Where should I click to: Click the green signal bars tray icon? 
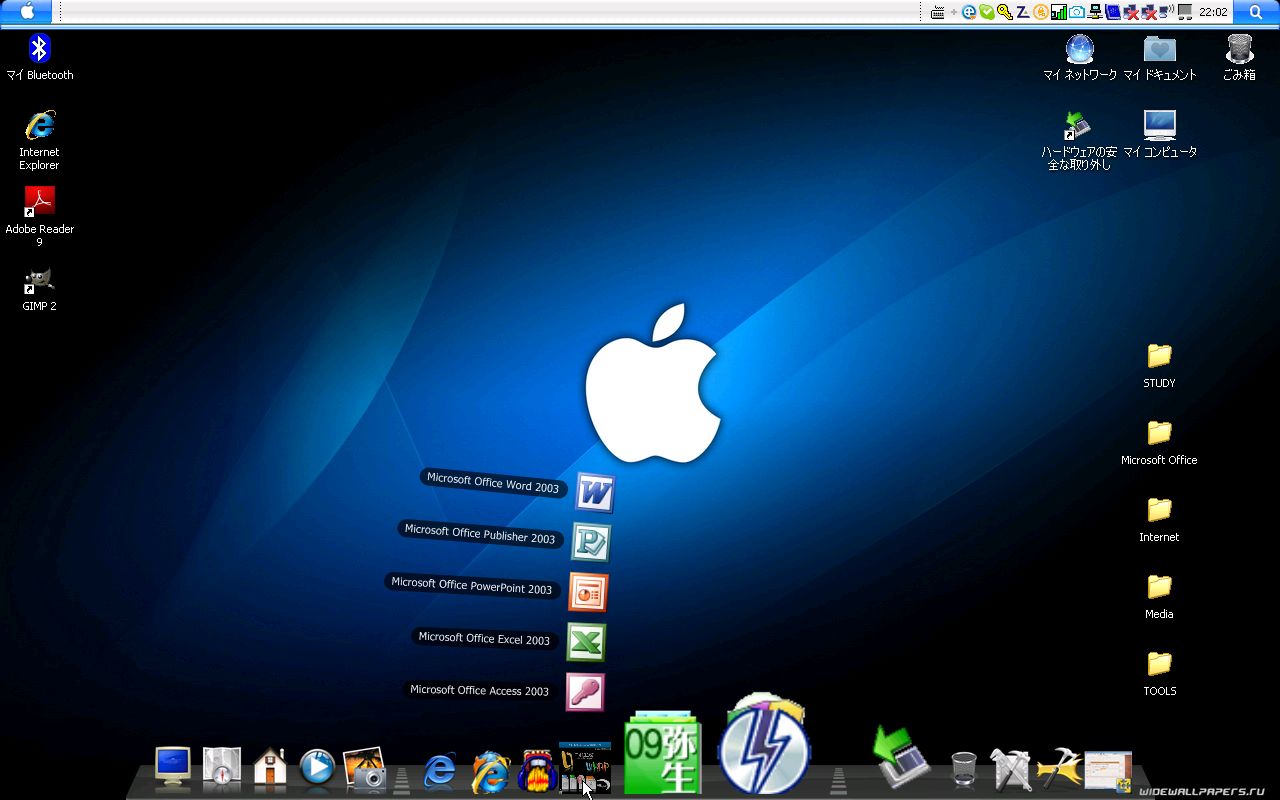coord(1058,12)
